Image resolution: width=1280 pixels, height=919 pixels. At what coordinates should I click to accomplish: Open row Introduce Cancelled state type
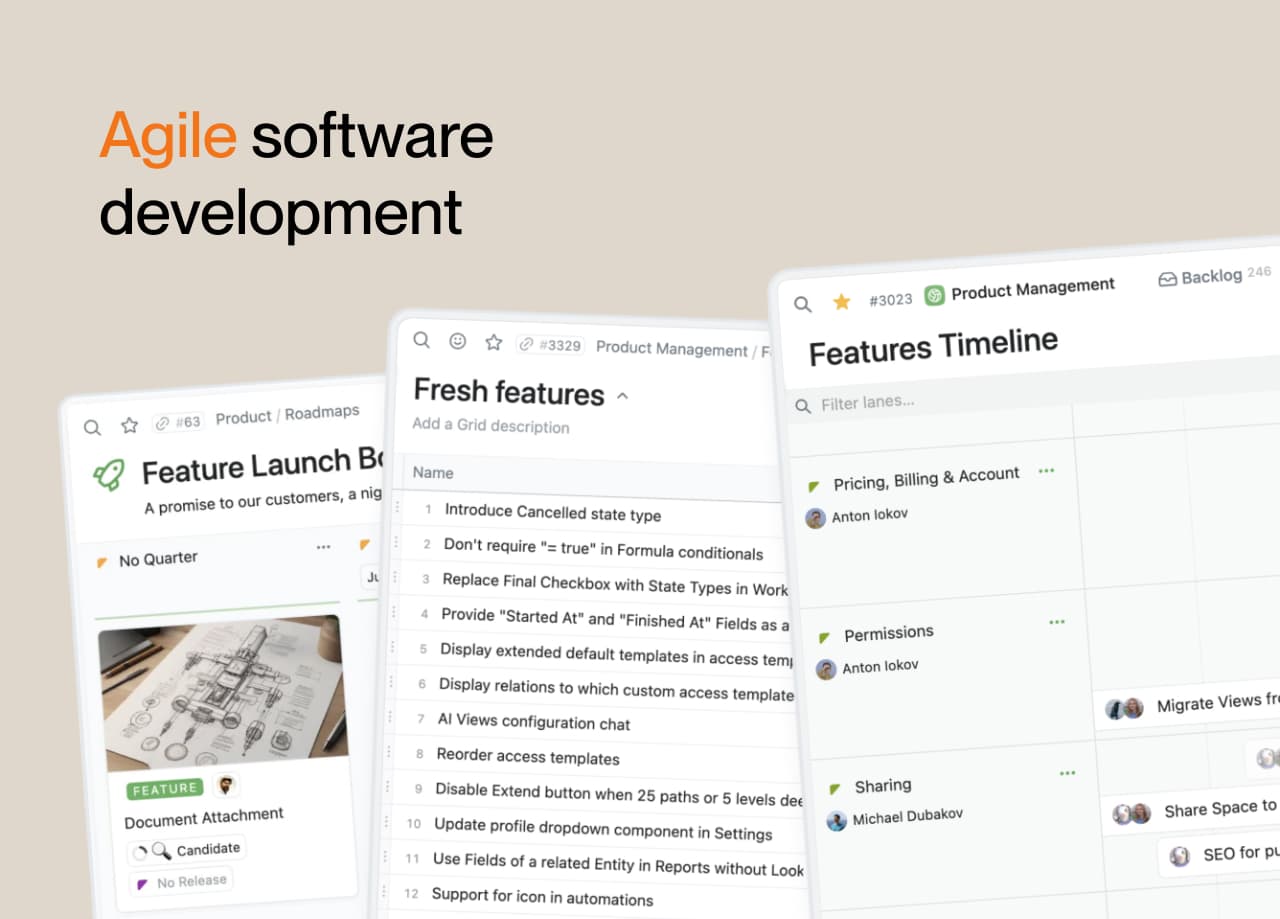click(553, 513)
